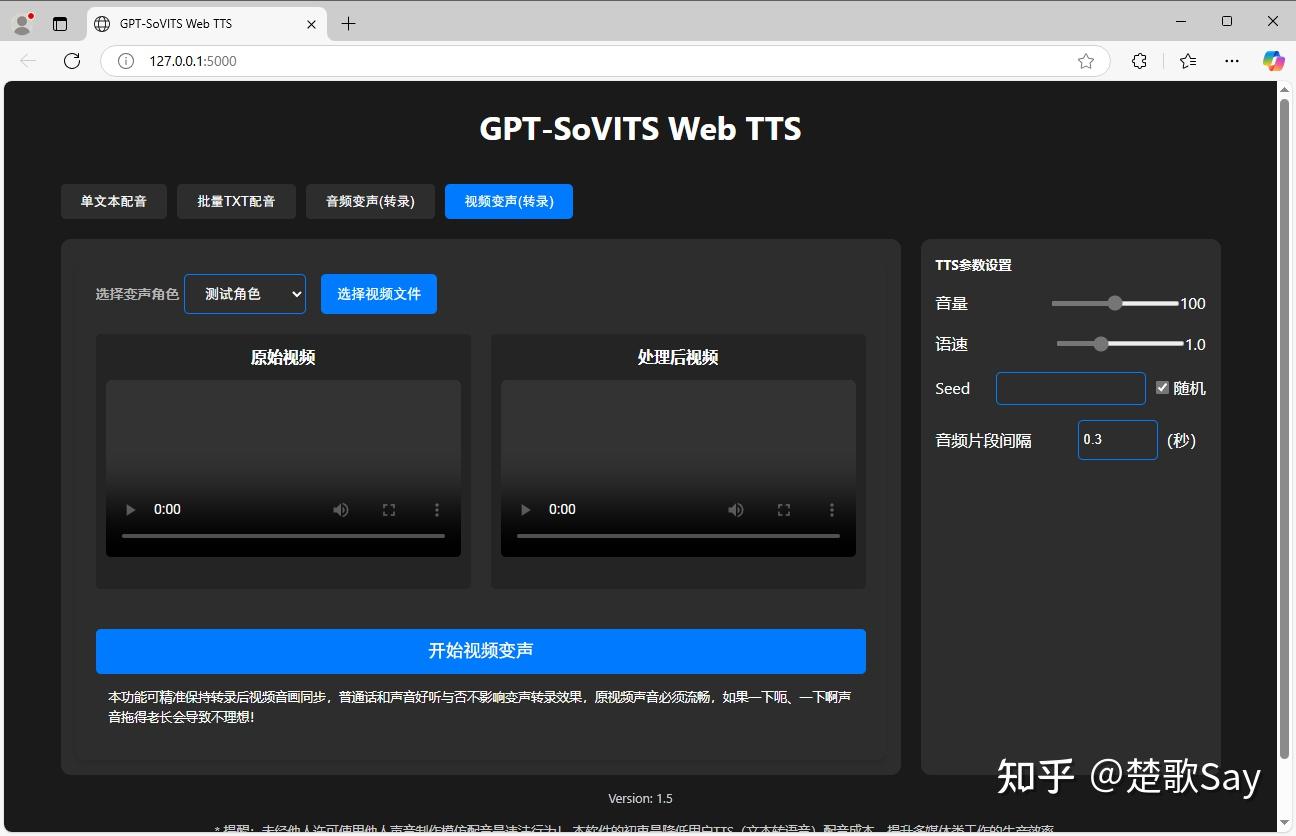Play the 处理后视频 processed video
Screen dimensions: 1296x836
[525, 509]
